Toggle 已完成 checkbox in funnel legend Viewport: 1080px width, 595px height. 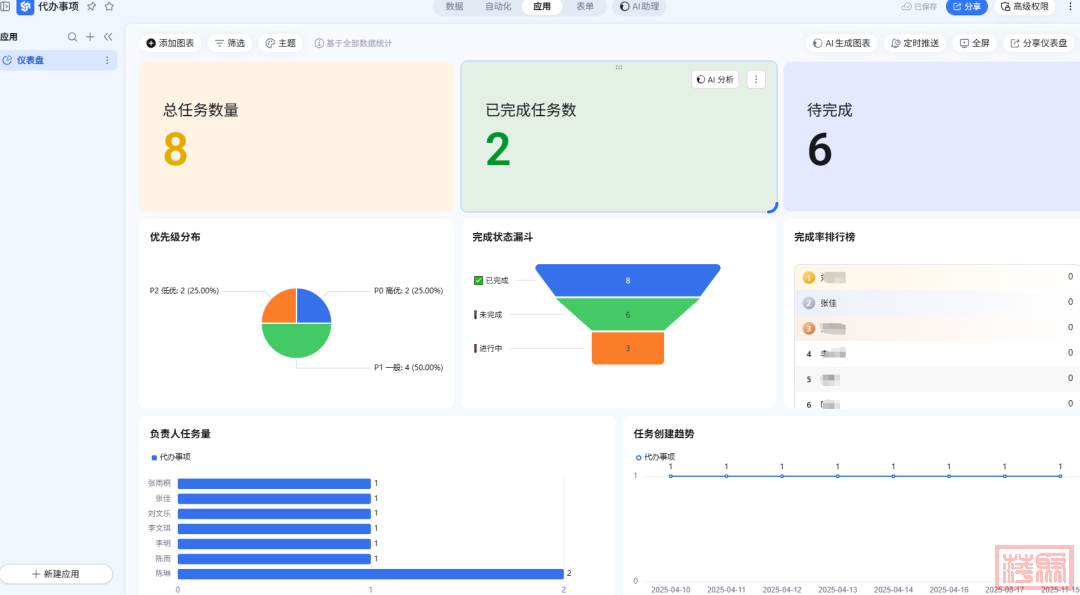click(x=479, y=280)
